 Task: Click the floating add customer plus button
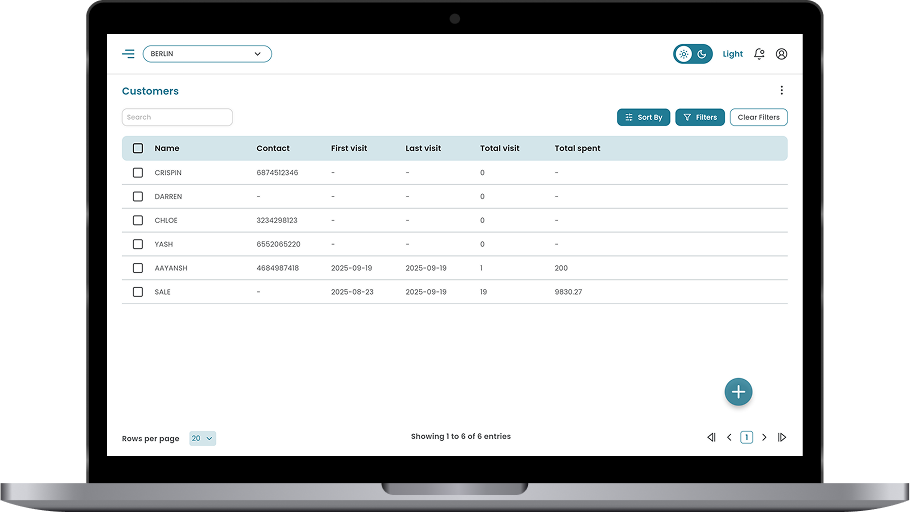click(x=738, y=392)
